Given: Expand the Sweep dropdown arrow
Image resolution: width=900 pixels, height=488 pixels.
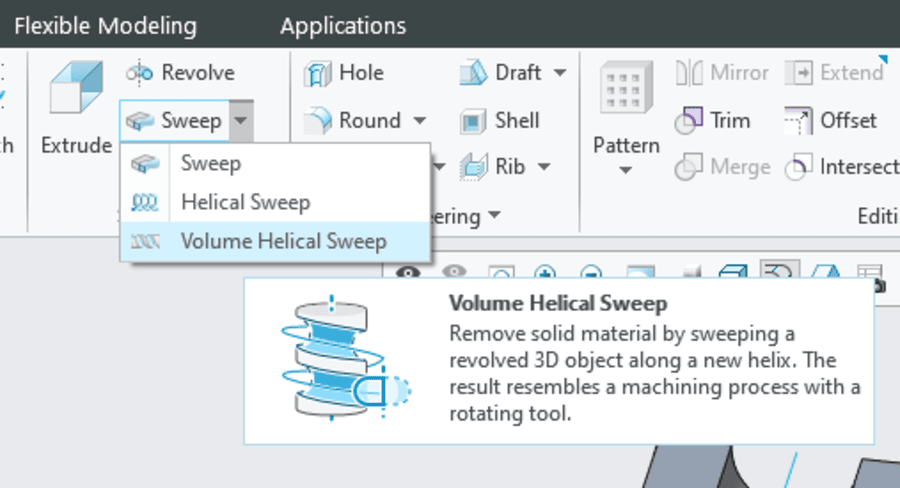Looking at the screenshot, I should point(240,121).
